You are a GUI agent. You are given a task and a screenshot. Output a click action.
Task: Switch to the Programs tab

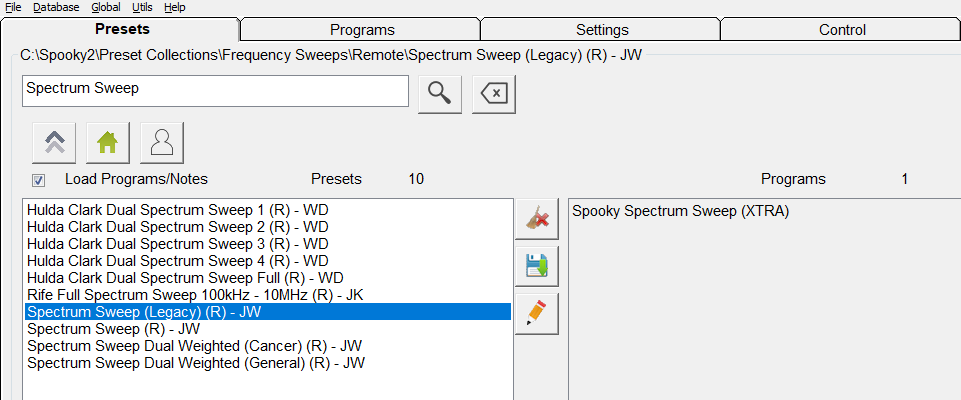pyautogui.click(x=362, y=30)
